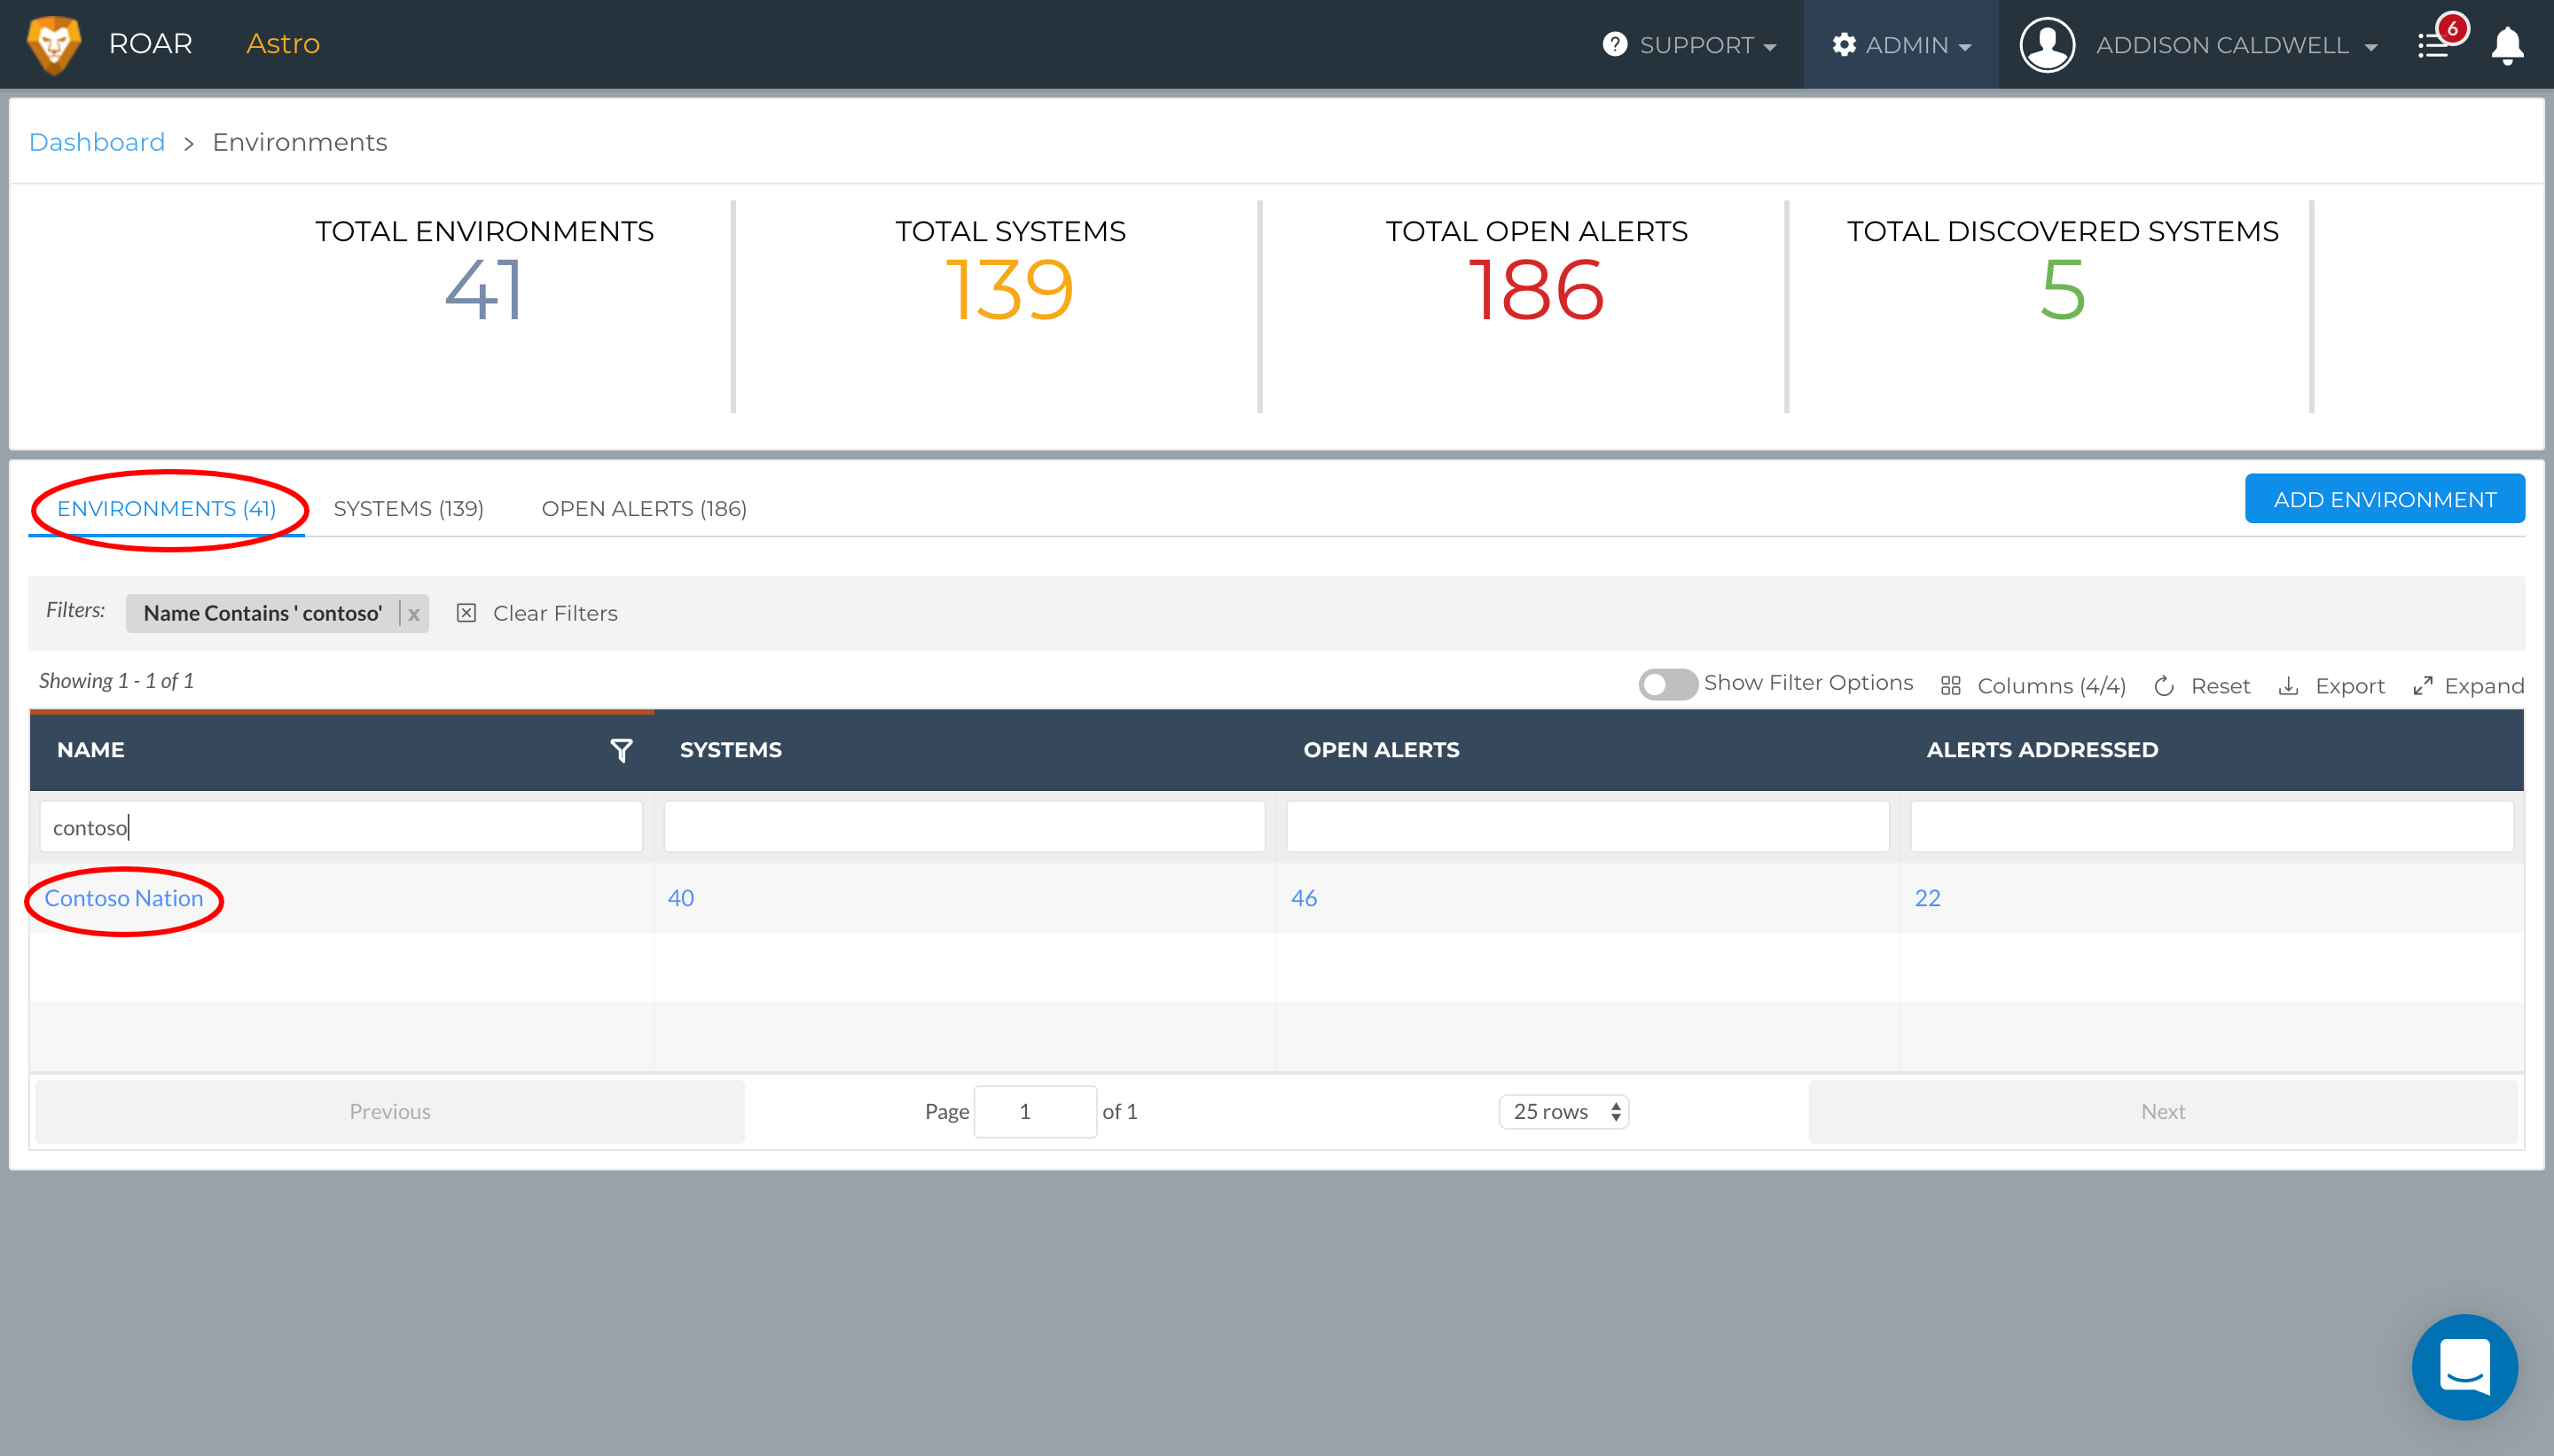Image resolution: width=2554 pixels, height=1456 pixels.
Task: Open the 40 systems link for Contoso Nation
Action: tap(681, 898)
